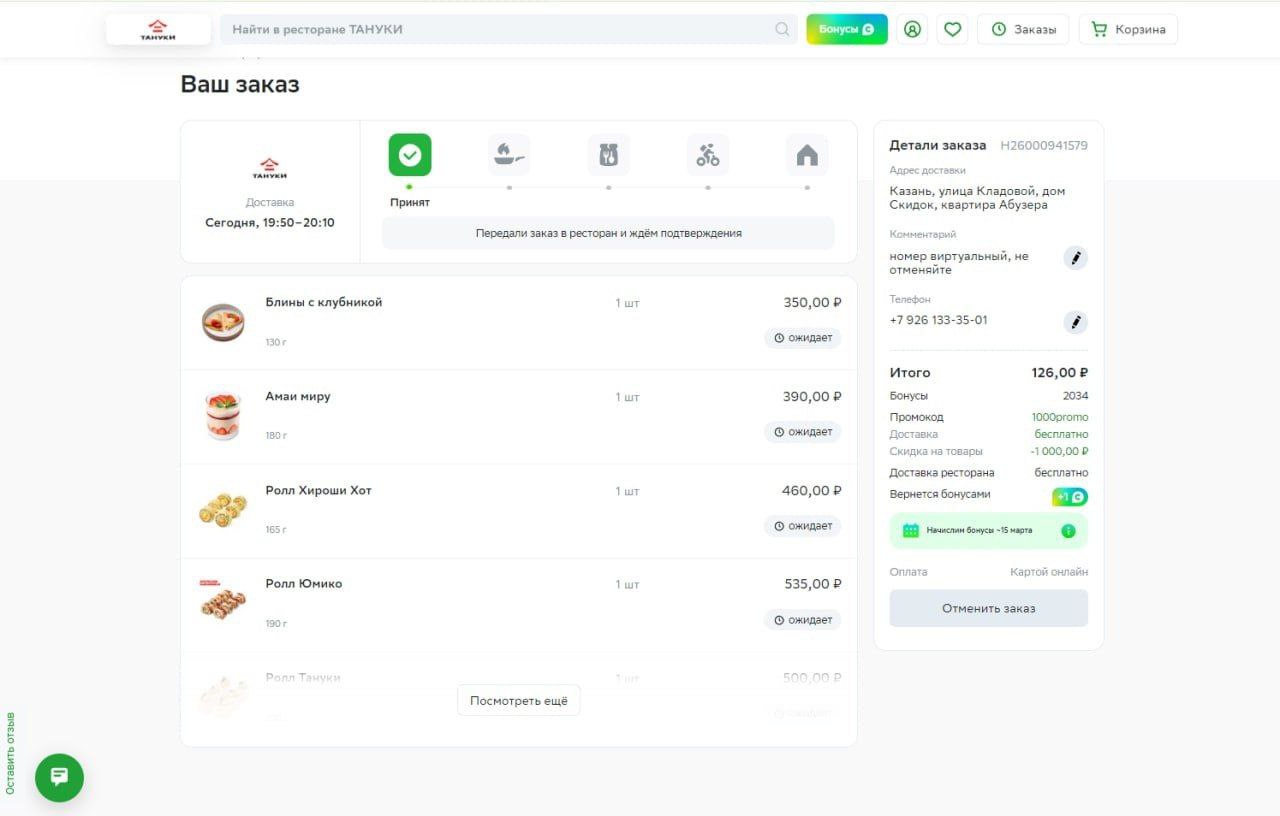Click the Блины с клубникой thumbnail
1280x816 pixels.
coord(223,322)
